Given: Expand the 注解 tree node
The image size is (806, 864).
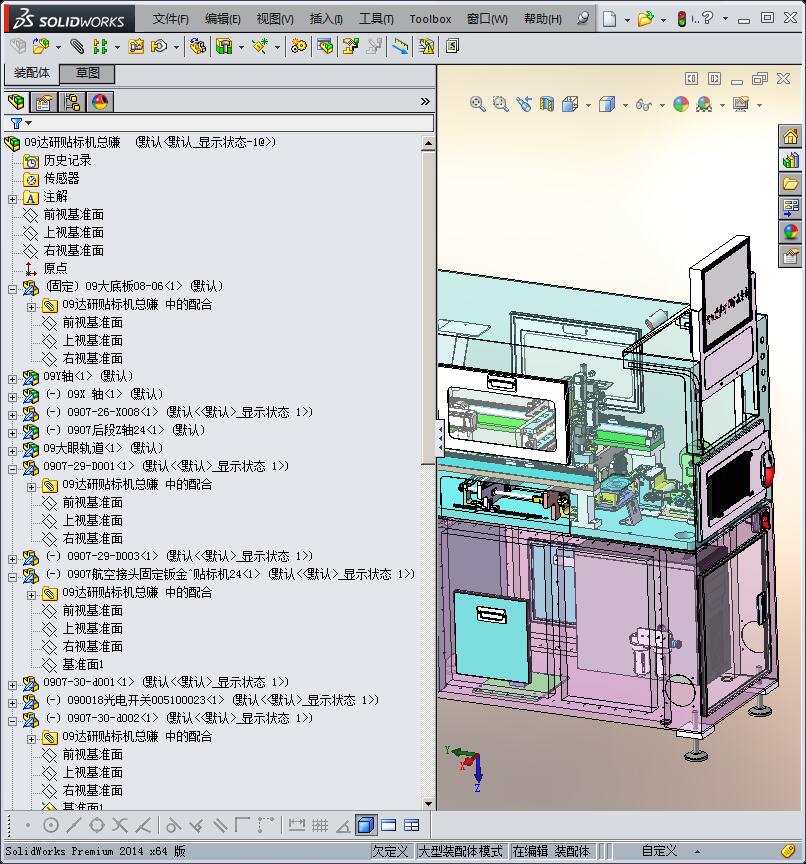Looking at the screenshot, I should click(x=12, y=198).
